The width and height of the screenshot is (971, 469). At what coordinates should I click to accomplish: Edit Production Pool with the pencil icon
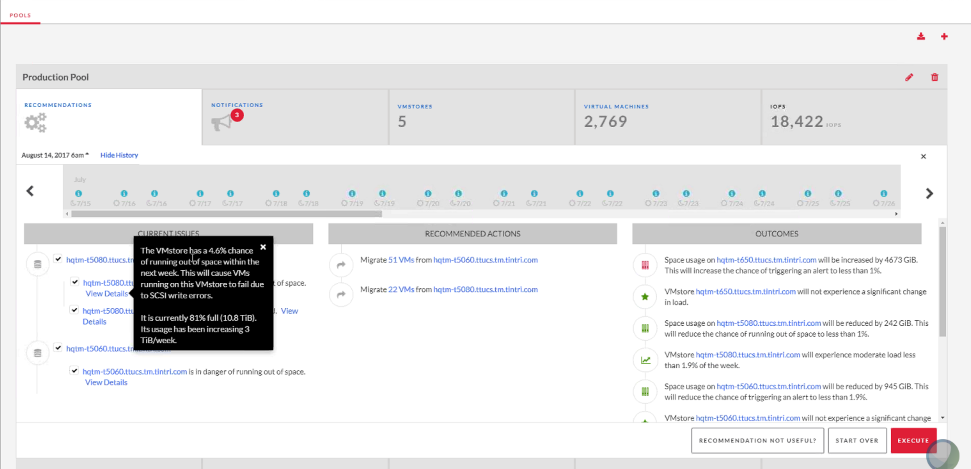pyautogui.click(x=909, y=77)
